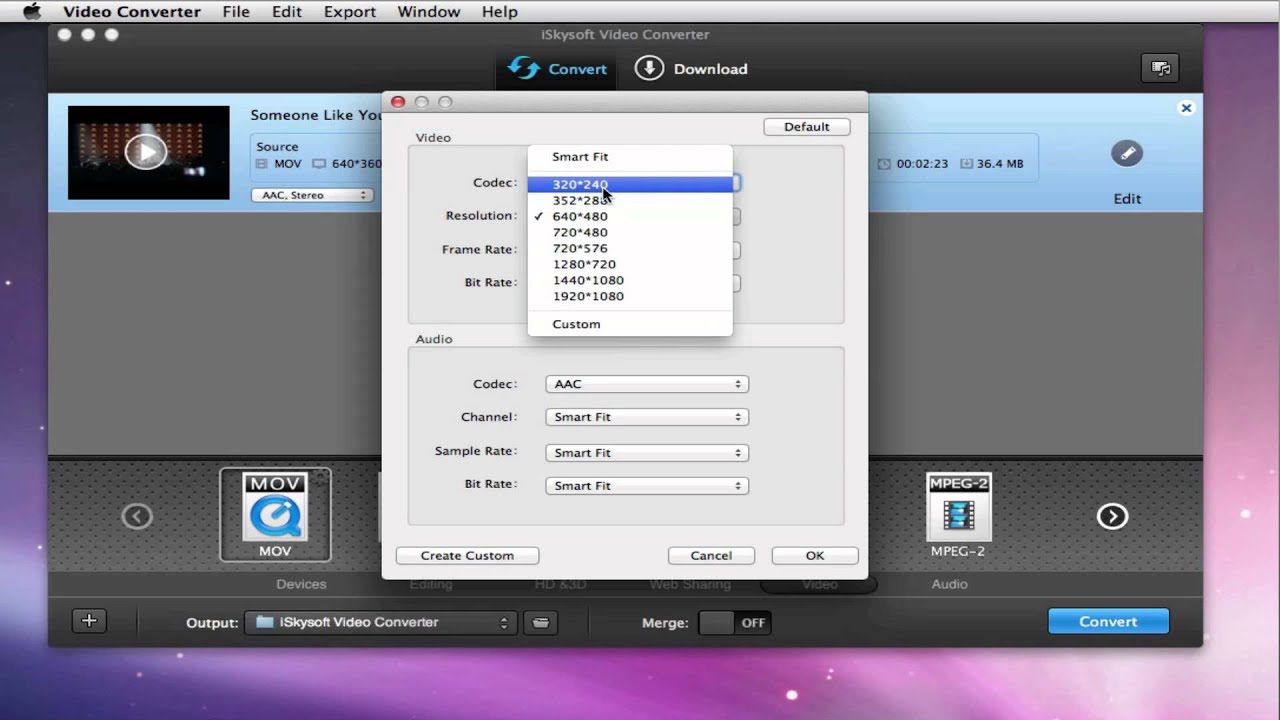
Task: Click the Create Custom button
Action: tap(467, 555)
